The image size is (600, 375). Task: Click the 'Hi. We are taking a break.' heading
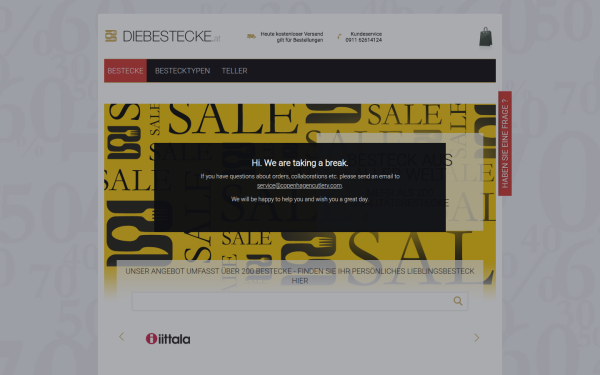[300, 163]
